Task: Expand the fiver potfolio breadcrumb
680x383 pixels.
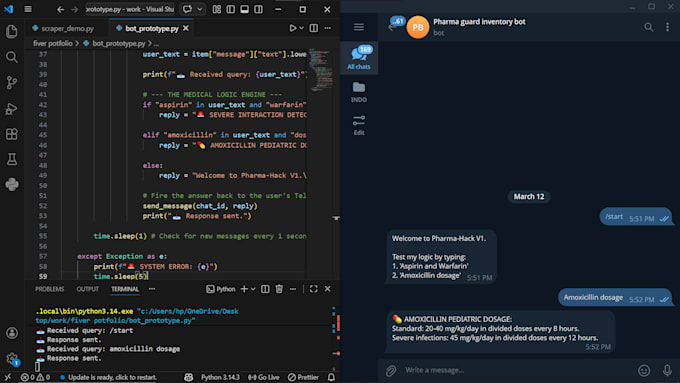Action: [x=53, y=43]
